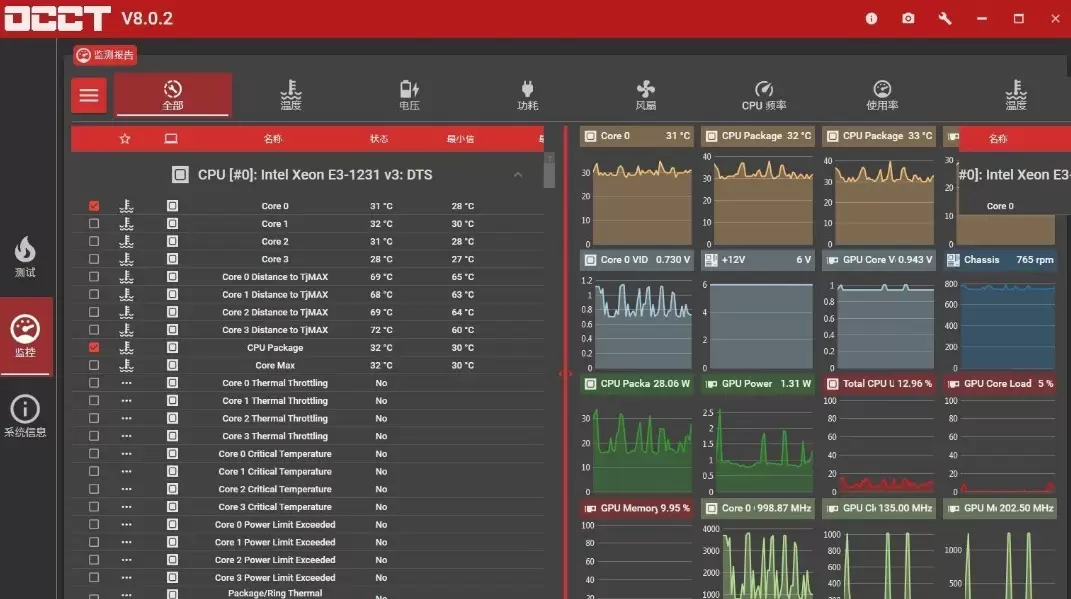Screen dimensions: 1071x599
Task: Sort by the 最小值 minimum column header
Action: [x=460, y=139]
